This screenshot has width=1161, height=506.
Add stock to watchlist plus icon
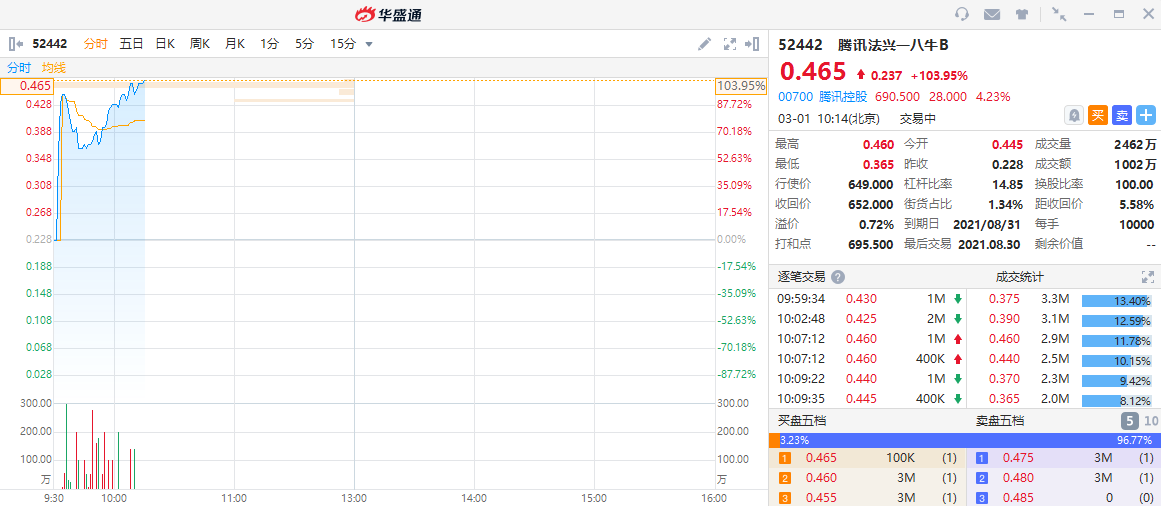point(1146,115)
